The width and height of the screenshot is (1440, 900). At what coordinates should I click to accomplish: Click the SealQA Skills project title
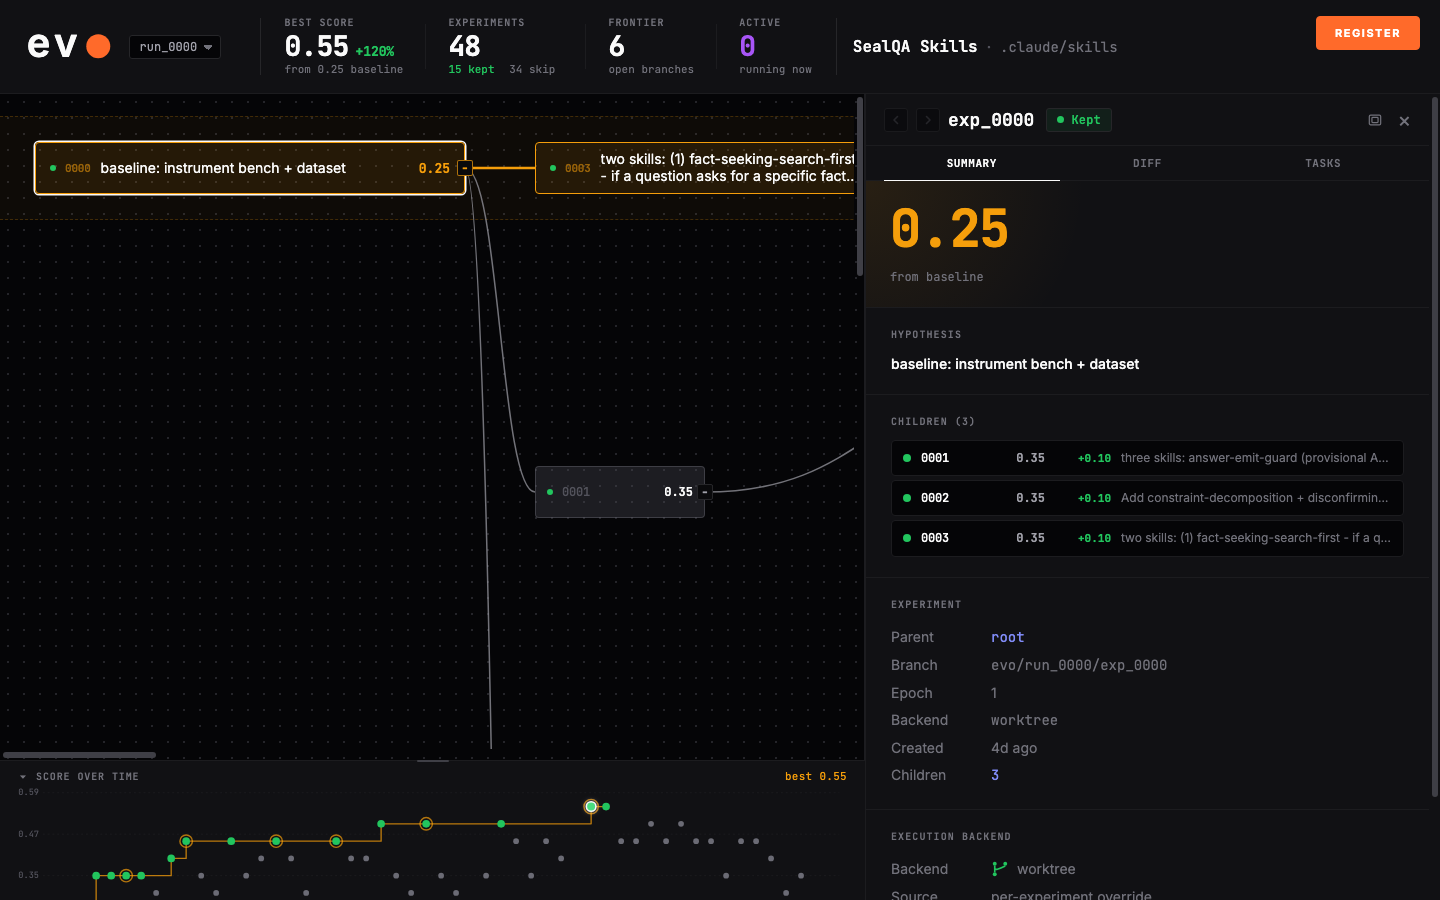coord(914,46)
